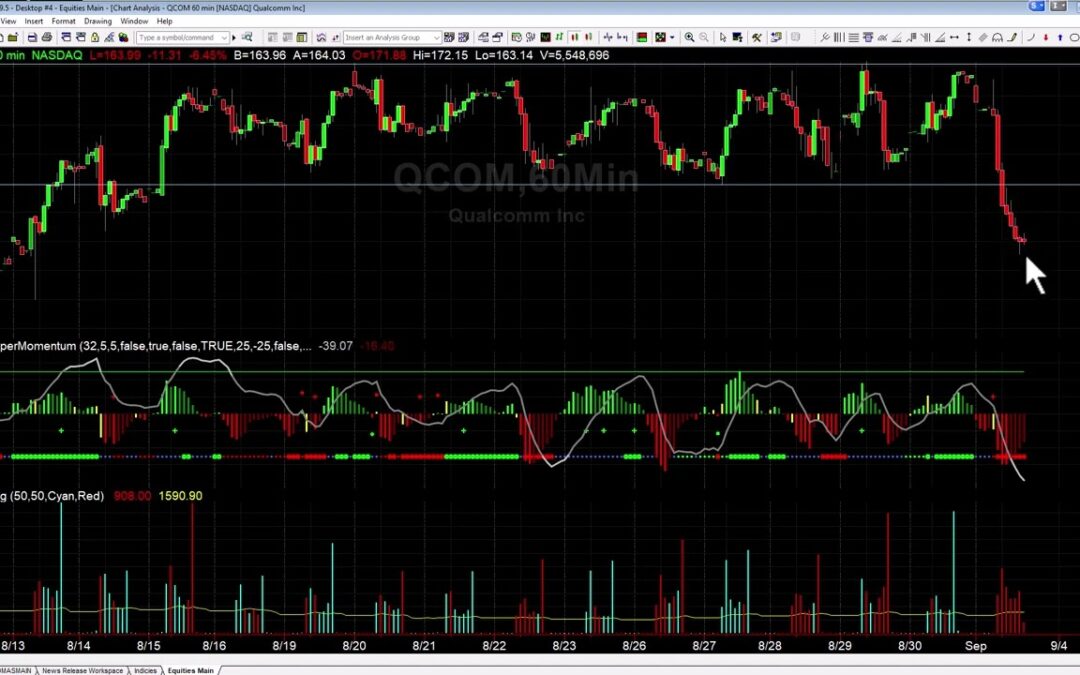Click the padlock lock icon in toolbar
Viewport: 1080px width, 675px height.
(x=94, y=37)
